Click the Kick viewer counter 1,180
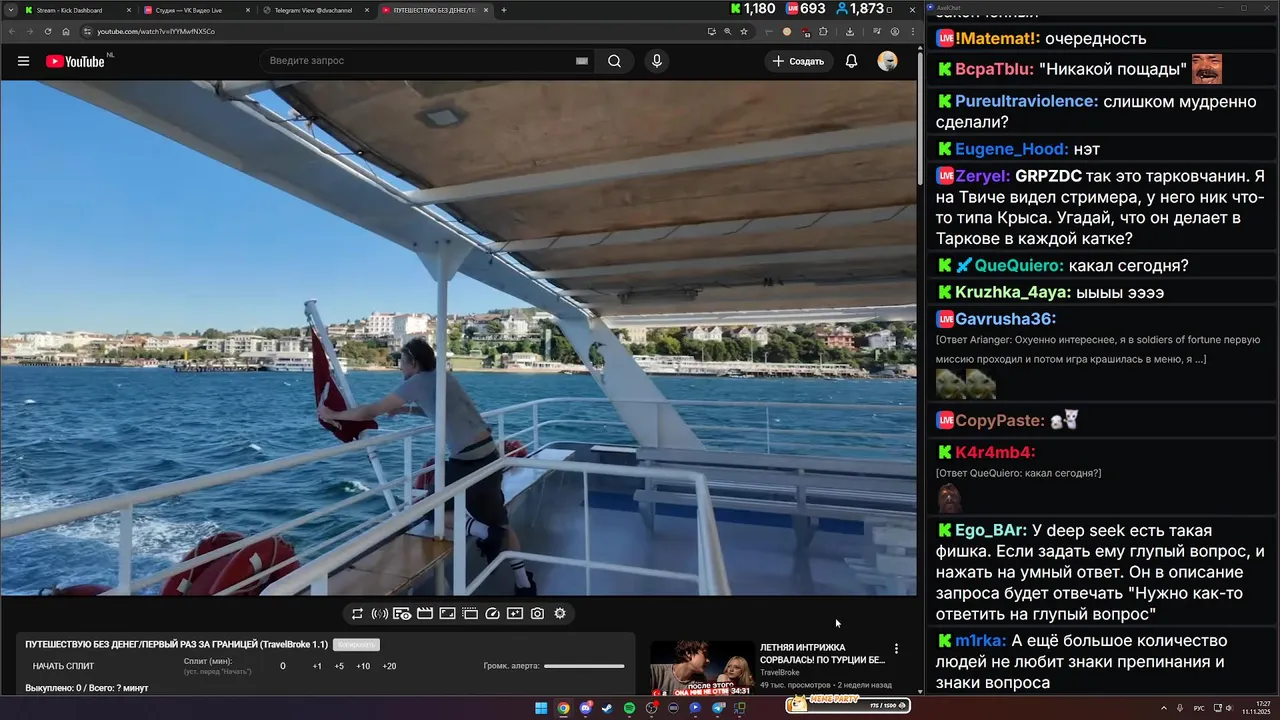The image size is (1280, 720). pyautogui.click(x=753, y=9)
